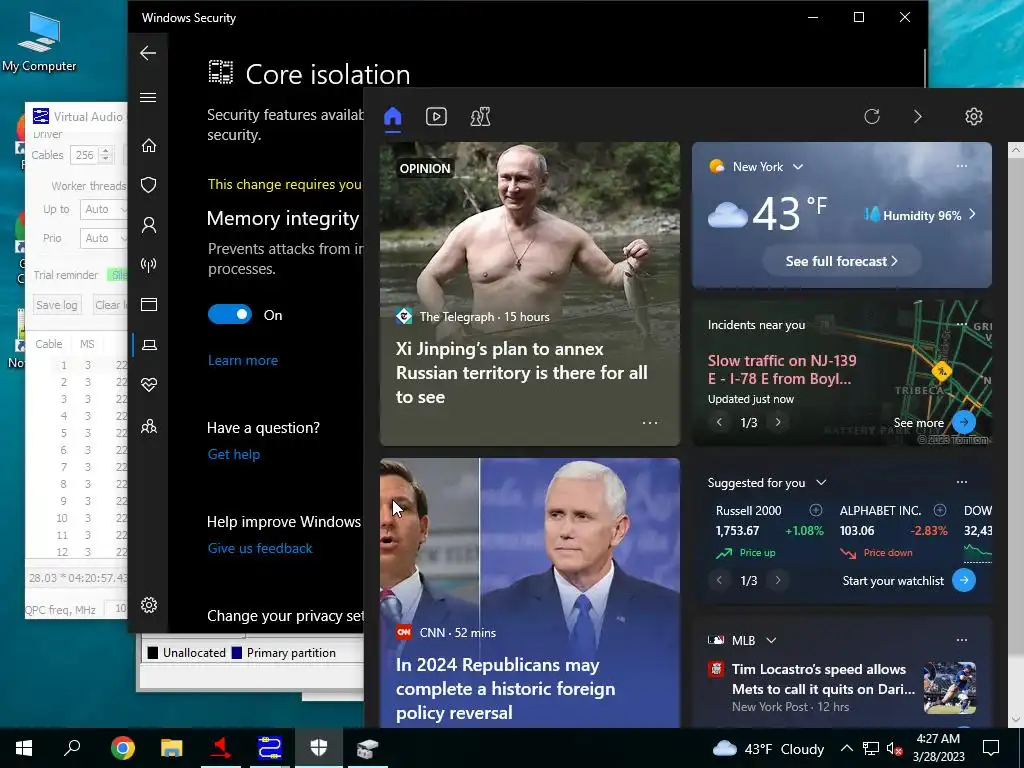Add ALPHABET INC. to watchlist
Screen dimensions: 1024x768
pos(940,510)
